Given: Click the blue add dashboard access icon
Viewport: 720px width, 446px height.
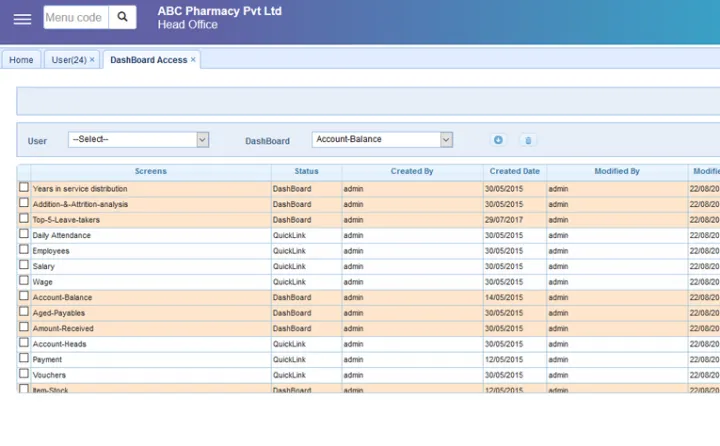Looking at the screenshot, I should click(498, 141).
